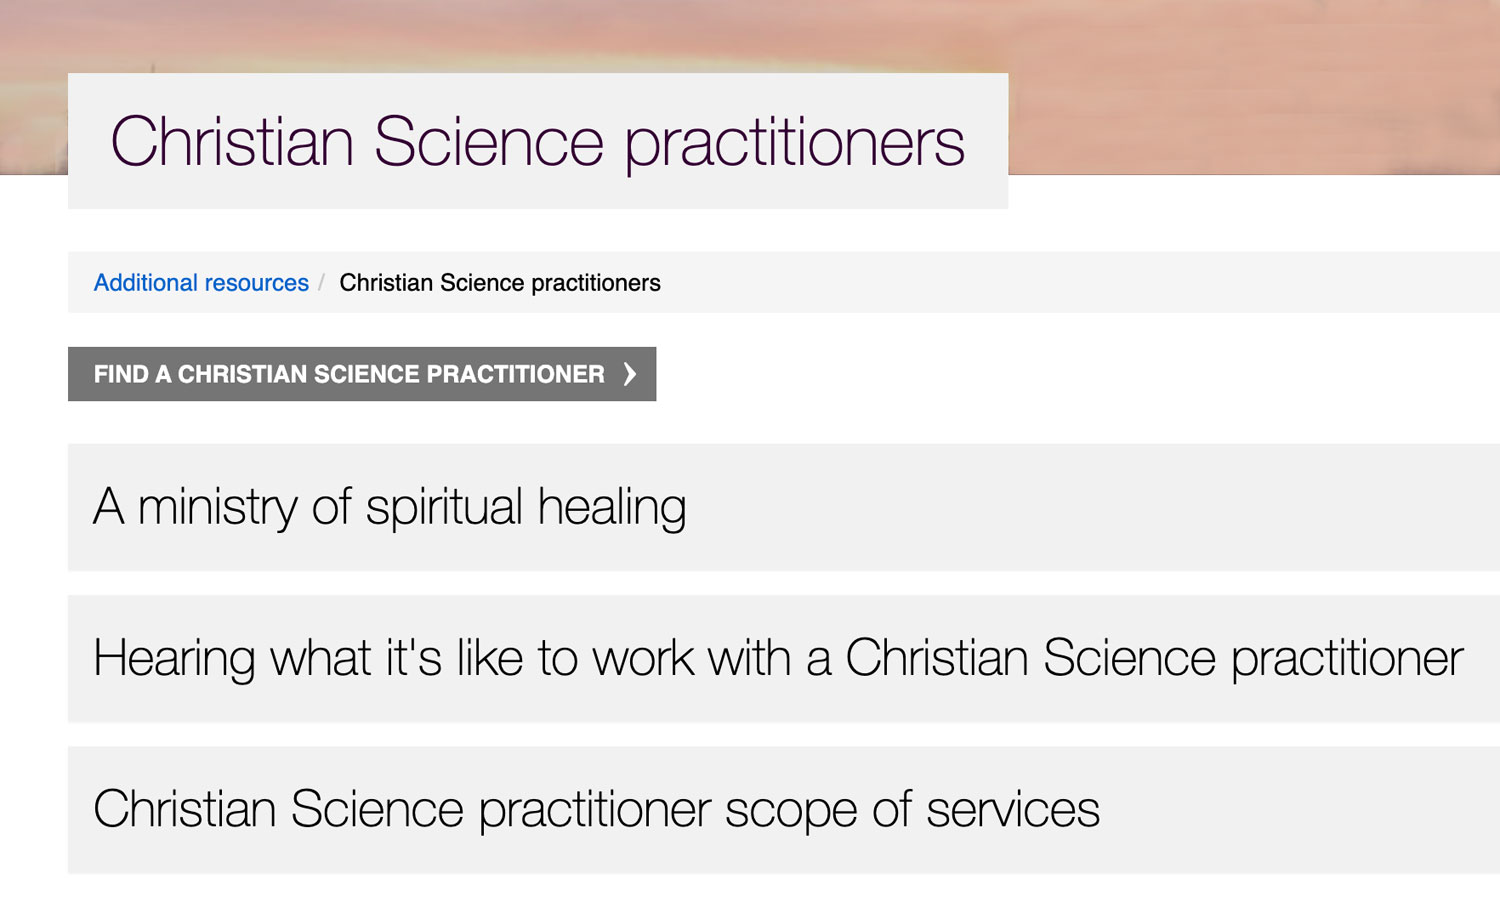Open 'Christian Science practitioner scope of services'
This screenshot has width=1500, height=913.
[x=596, y=808]
